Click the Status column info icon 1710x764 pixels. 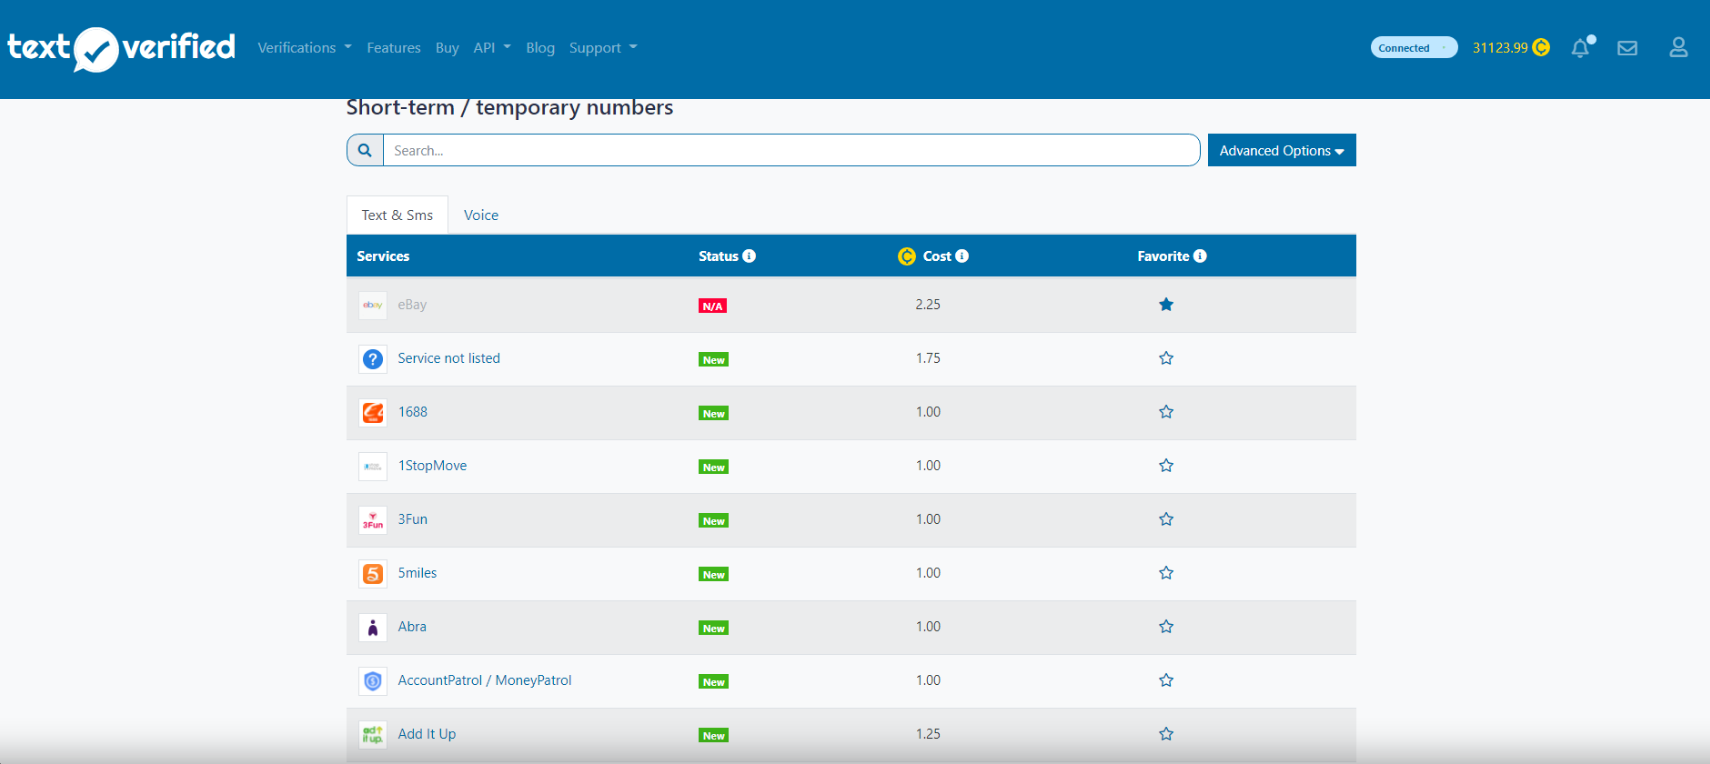pos(749,256)
